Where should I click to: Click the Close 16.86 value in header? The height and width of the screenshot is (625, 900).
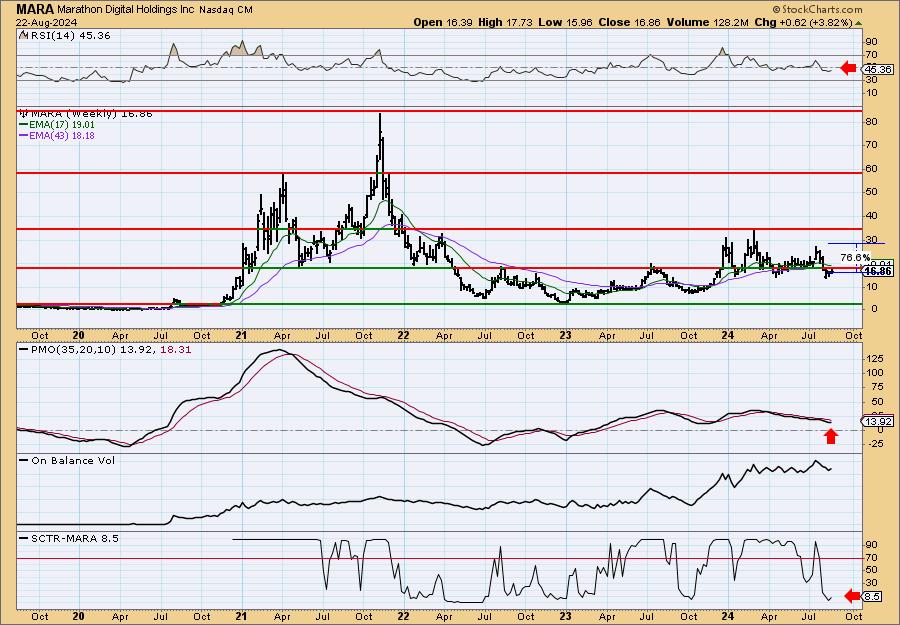tap(630, 22)
